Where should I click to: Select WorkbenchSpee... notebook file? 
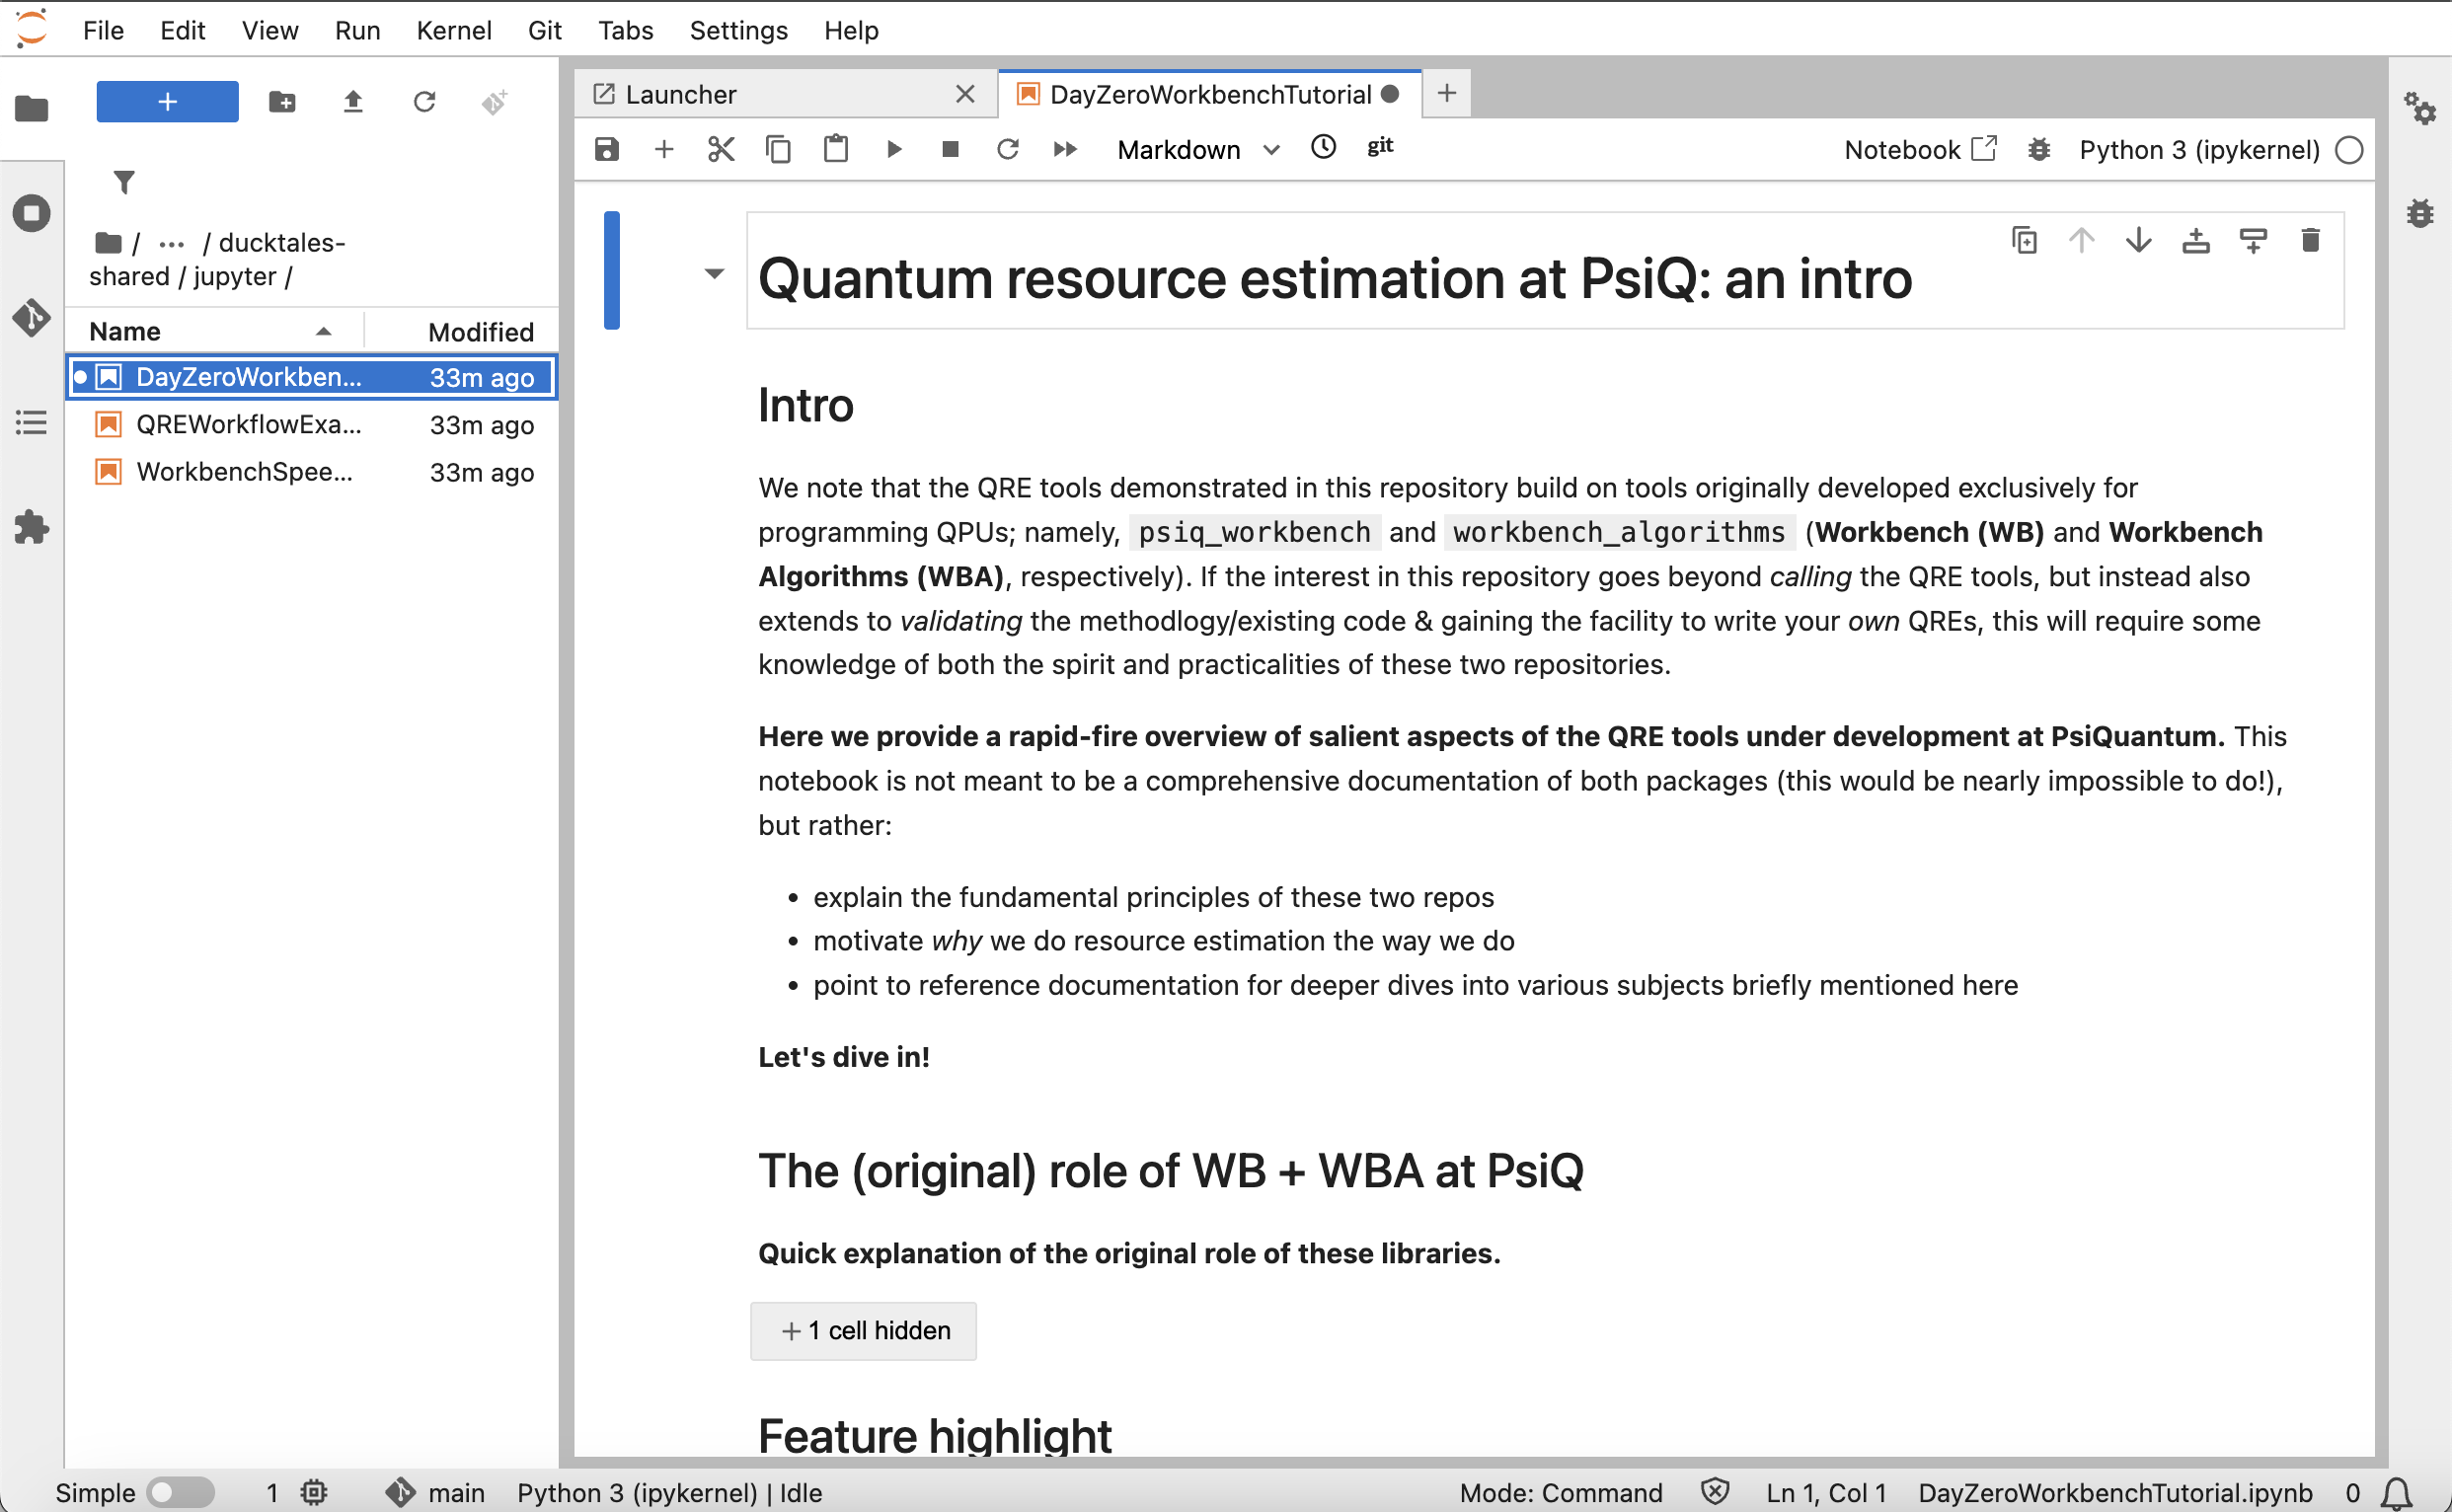pos(312,472)
